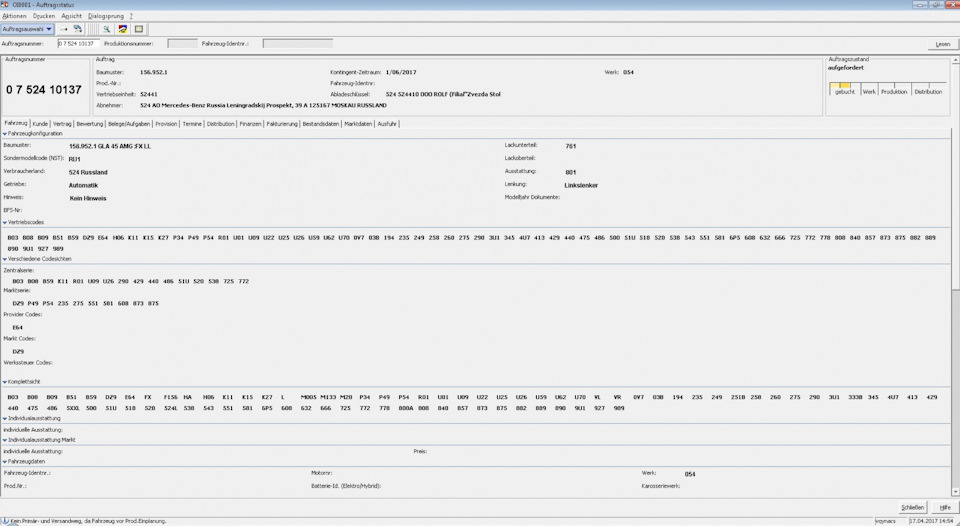960x526 pixels.
Task: Click the Baumuster value 156.952.1 GLA 45 AMG
Action: [x=110, y=146]
